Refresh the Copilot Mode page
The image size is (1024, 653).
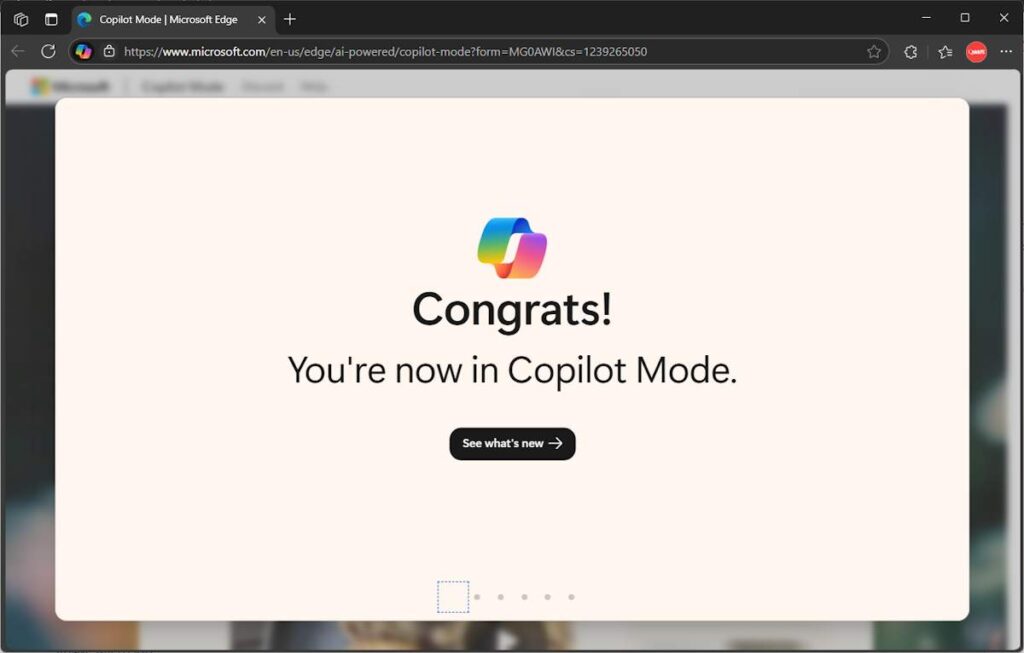coord(48,51)
